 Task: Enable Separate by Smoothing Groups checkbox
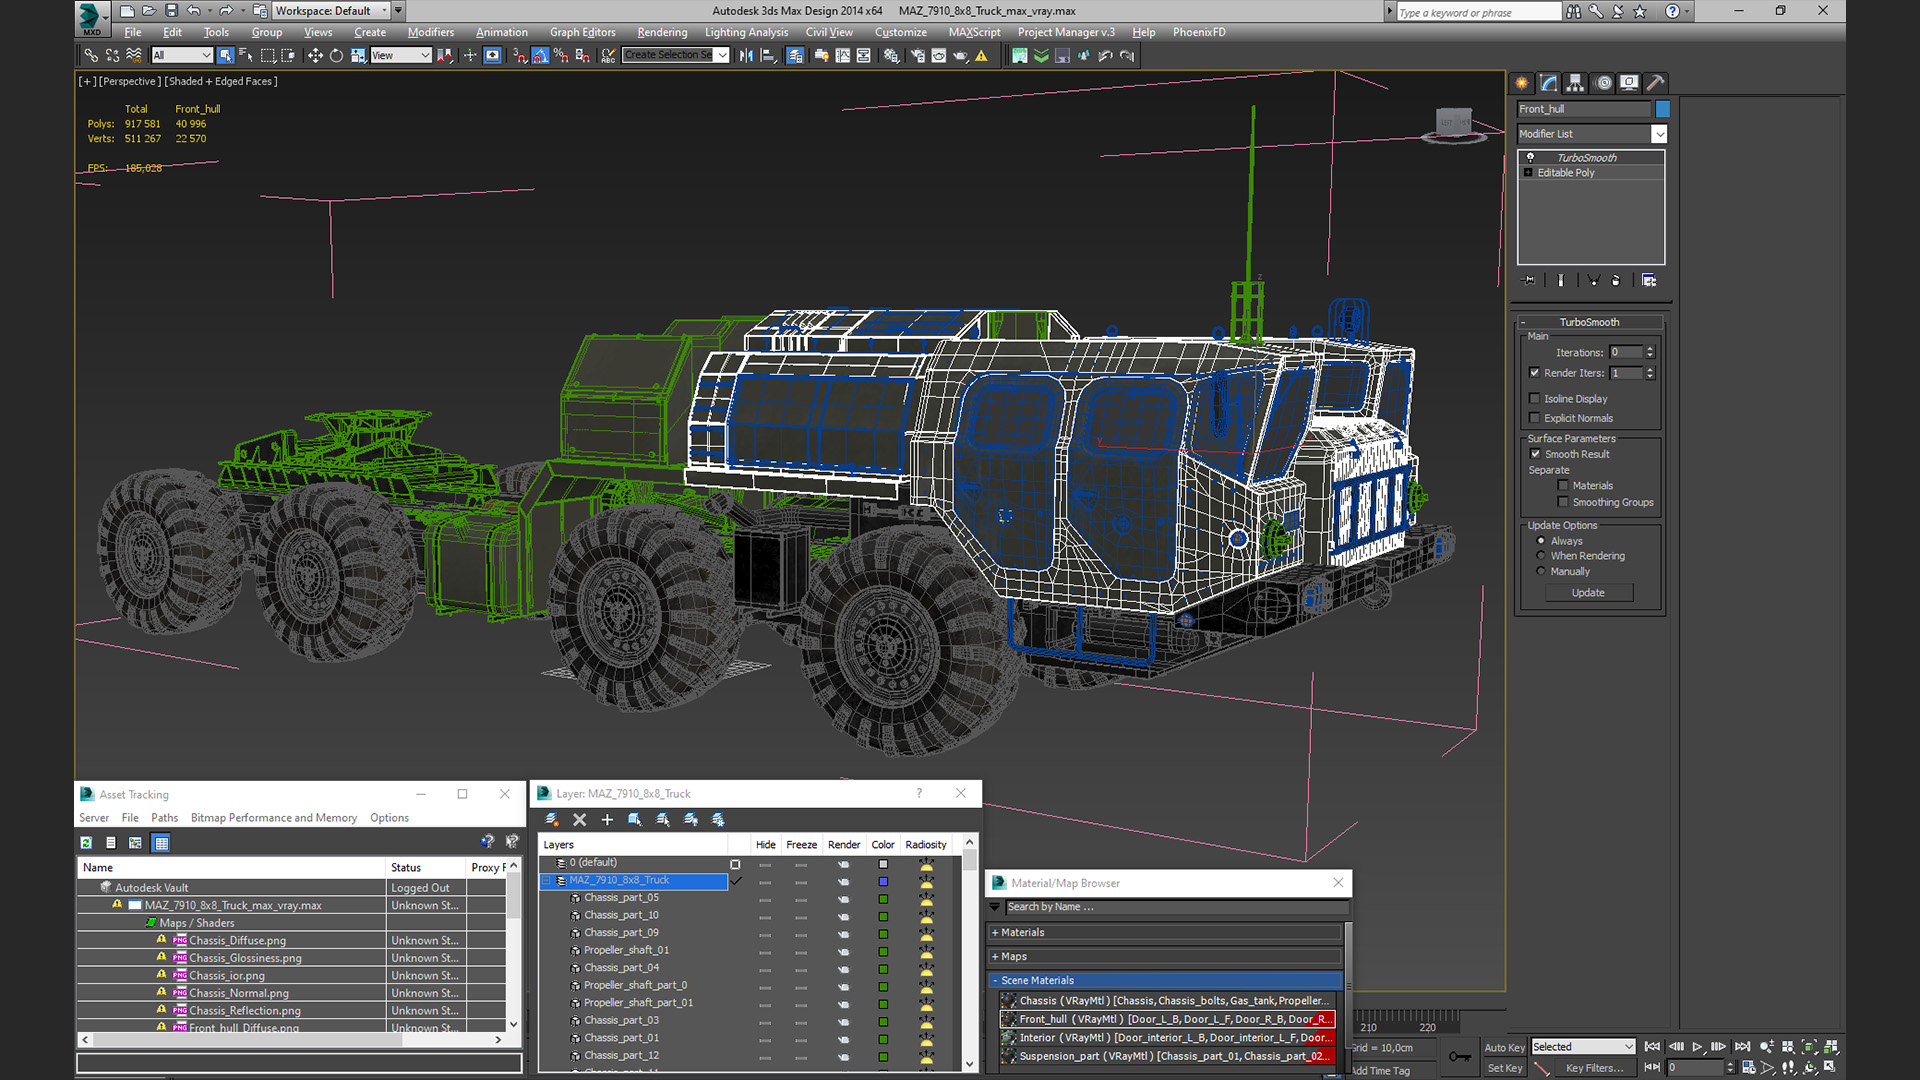1563,503
